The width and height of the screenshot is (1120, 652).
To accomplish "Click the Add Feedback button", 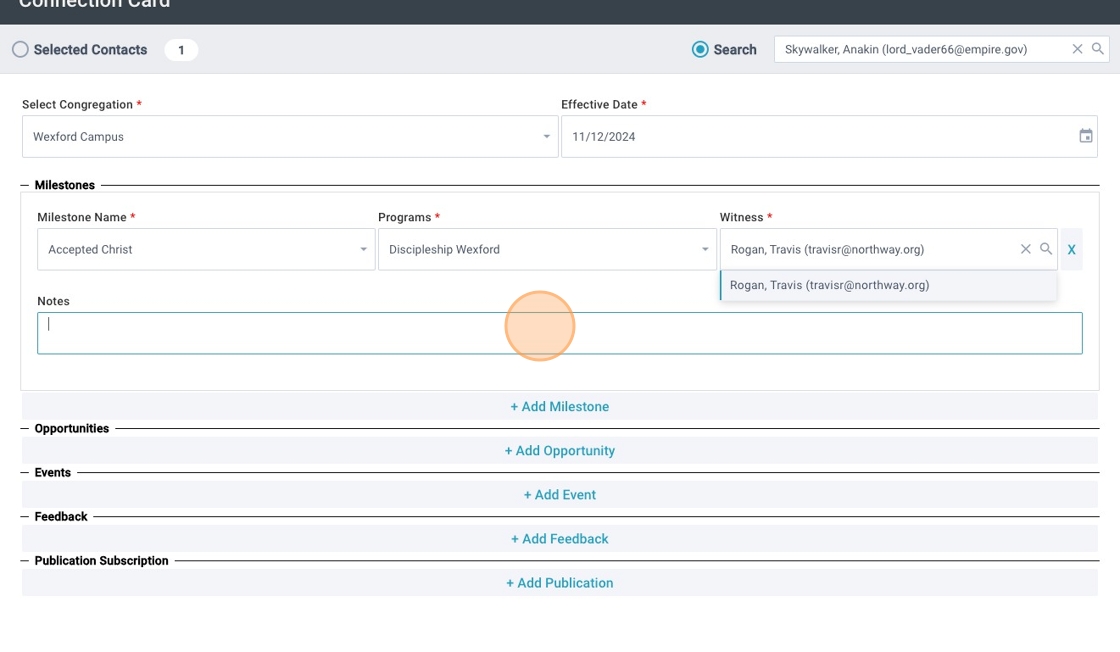I will (559, 538).
